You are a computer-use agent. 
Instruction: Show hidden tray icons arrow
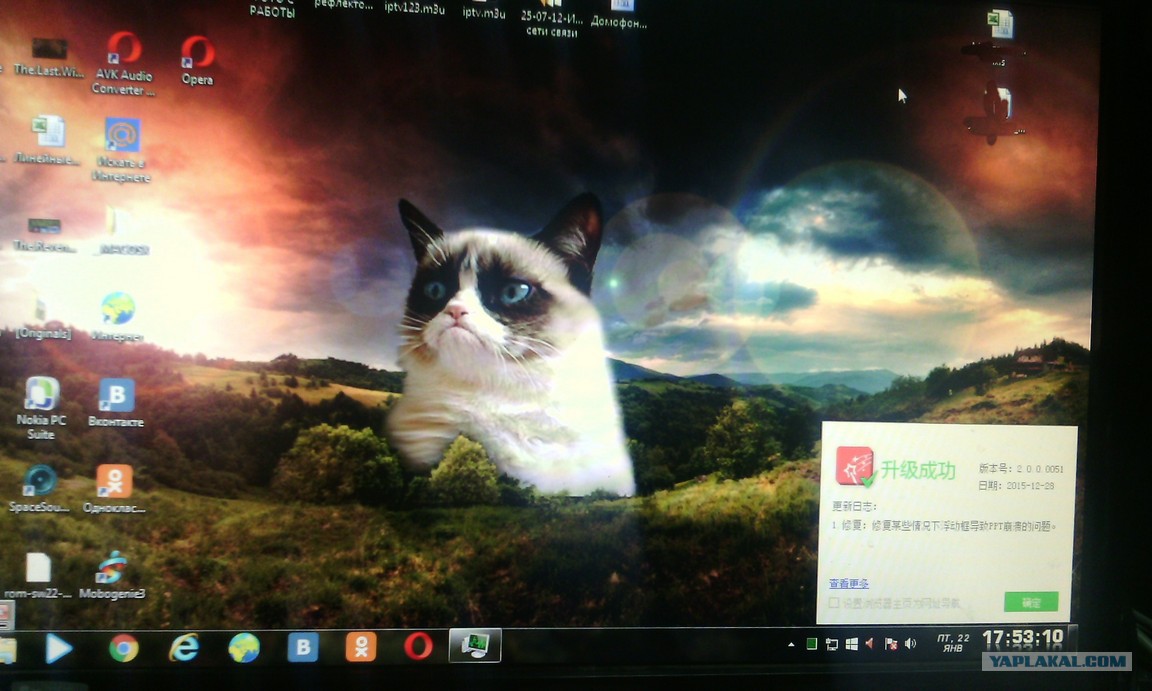tap(791, 645)
